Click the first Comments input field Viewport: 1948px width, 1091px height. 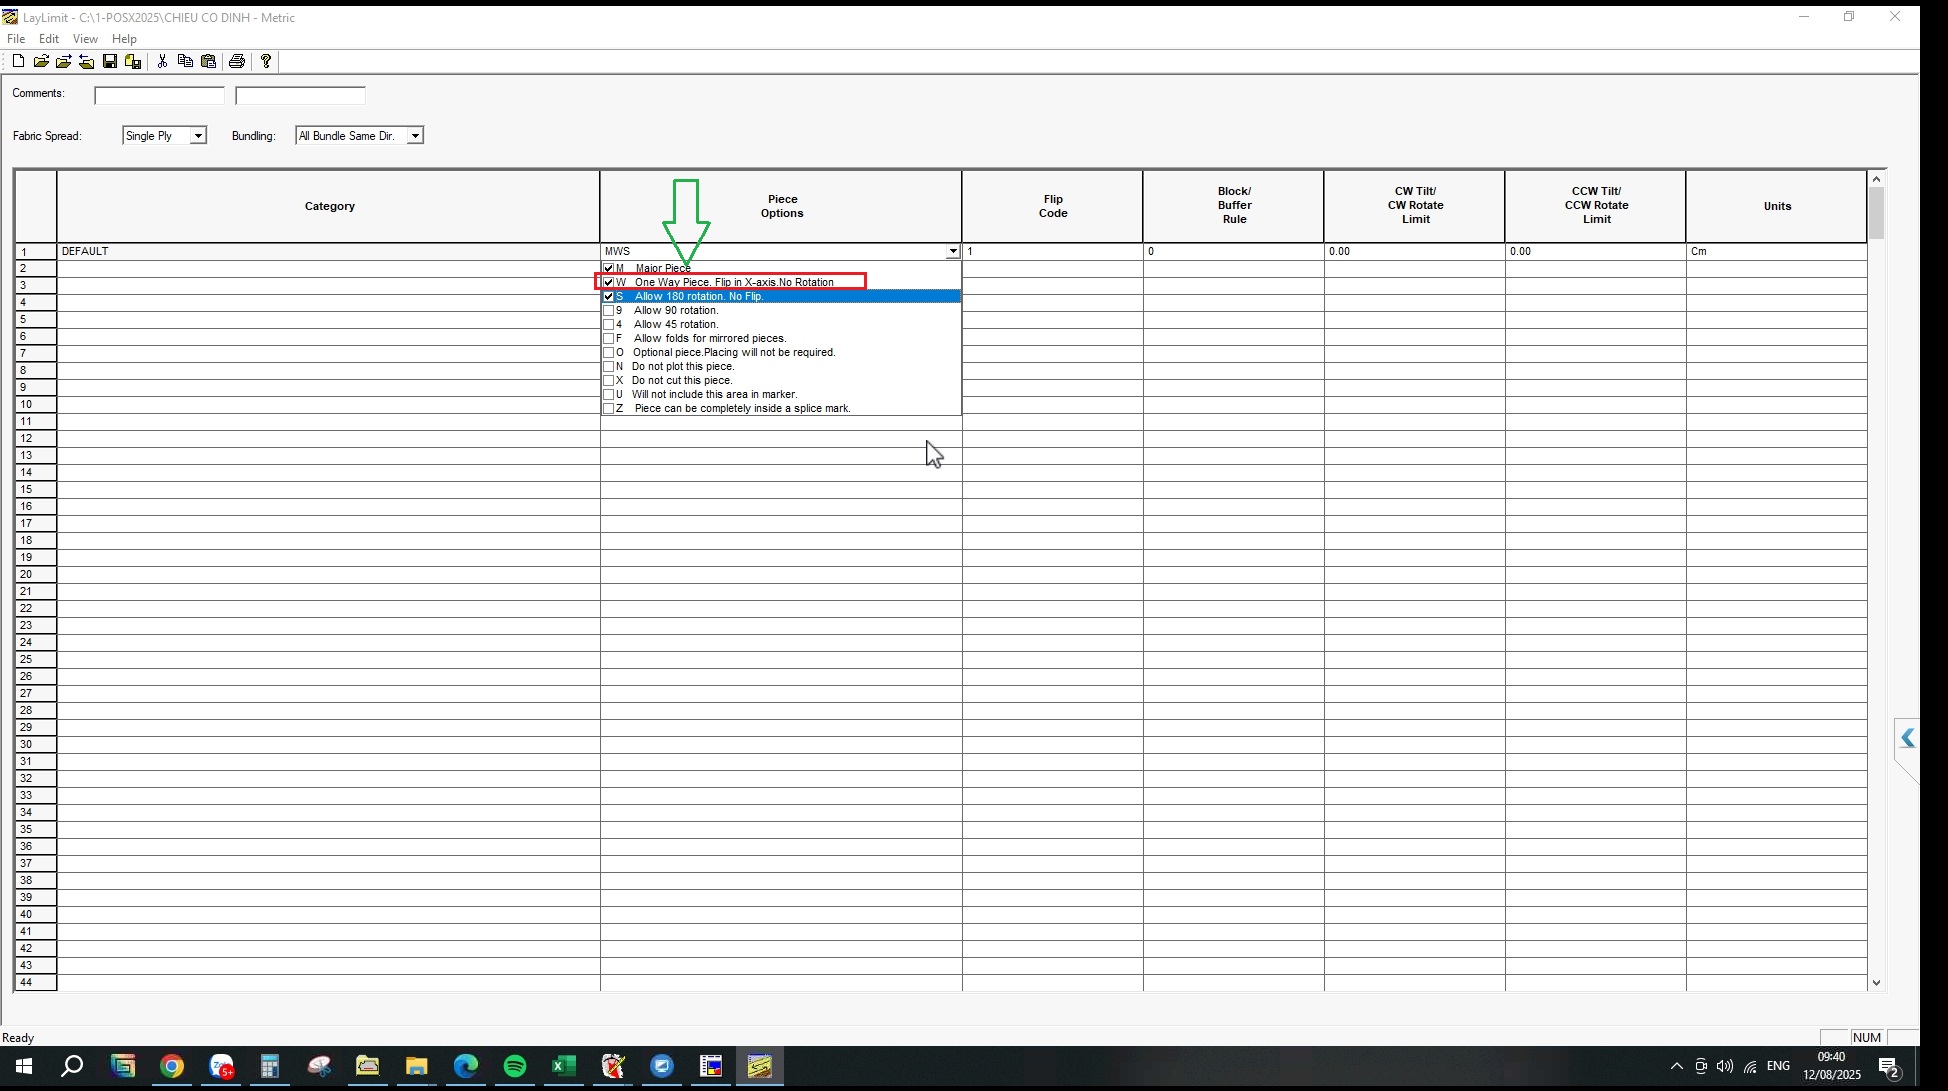tap(160, 96)
